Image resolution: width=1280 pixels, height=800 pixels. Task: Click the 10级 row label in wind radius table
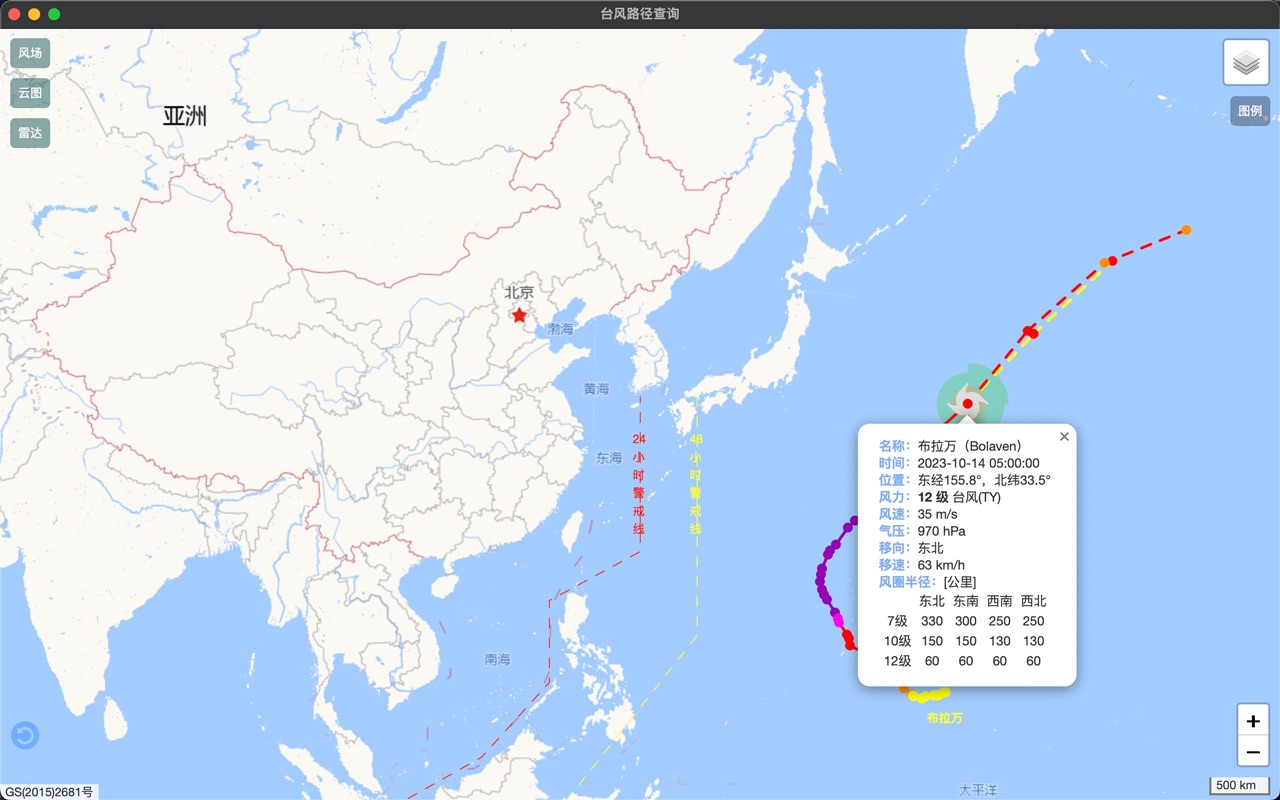(x=897, y=641)
